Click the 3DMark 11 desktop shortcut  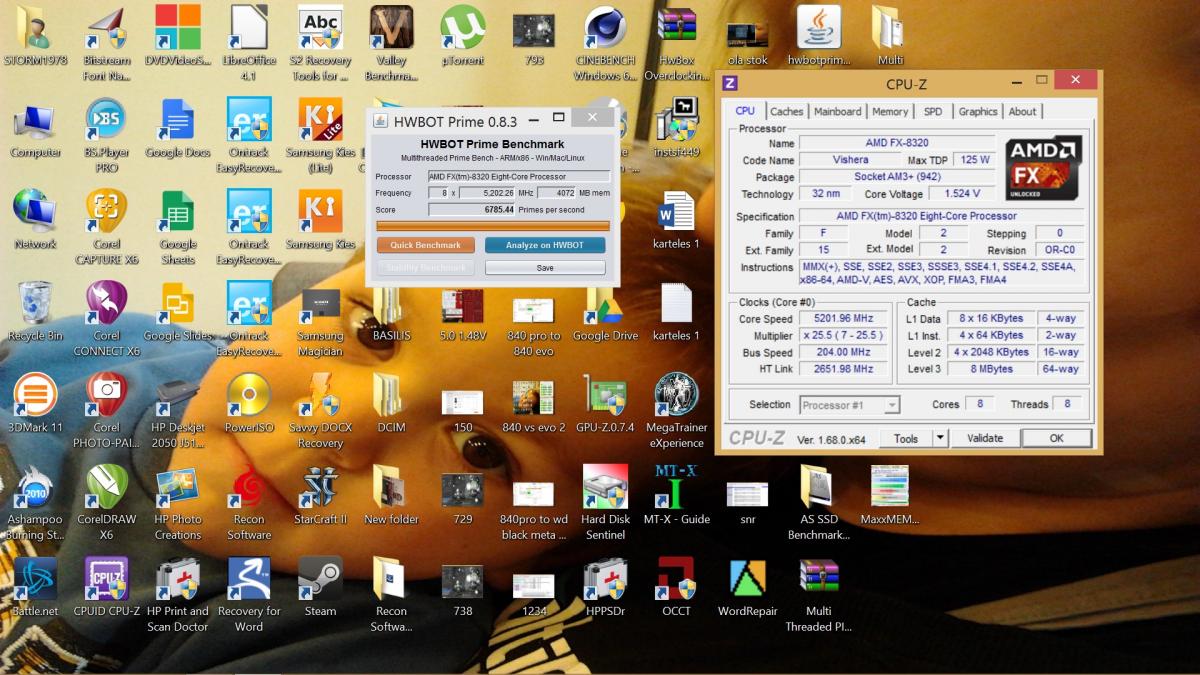tap(35, 404)
